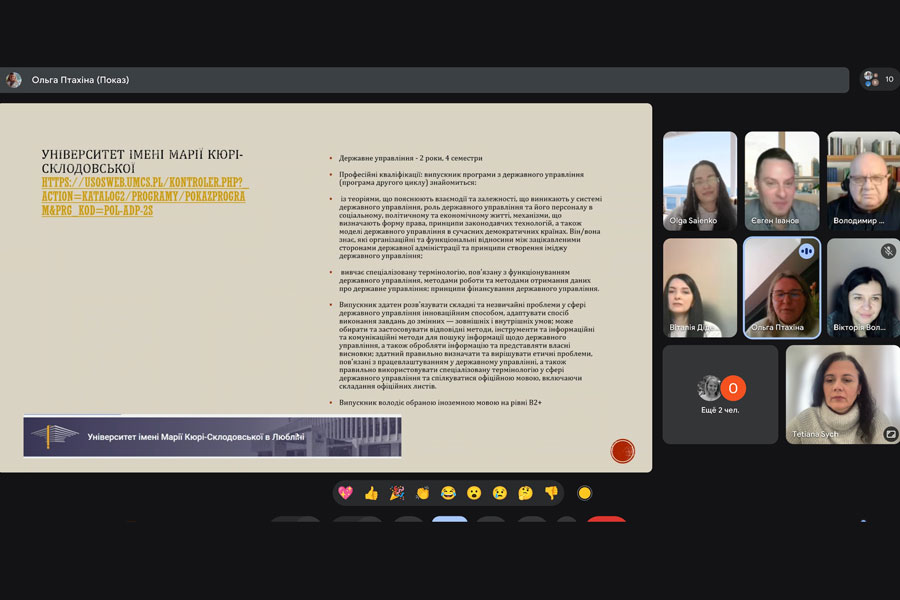Select Євген Іванов's video tile

[782, 181]
